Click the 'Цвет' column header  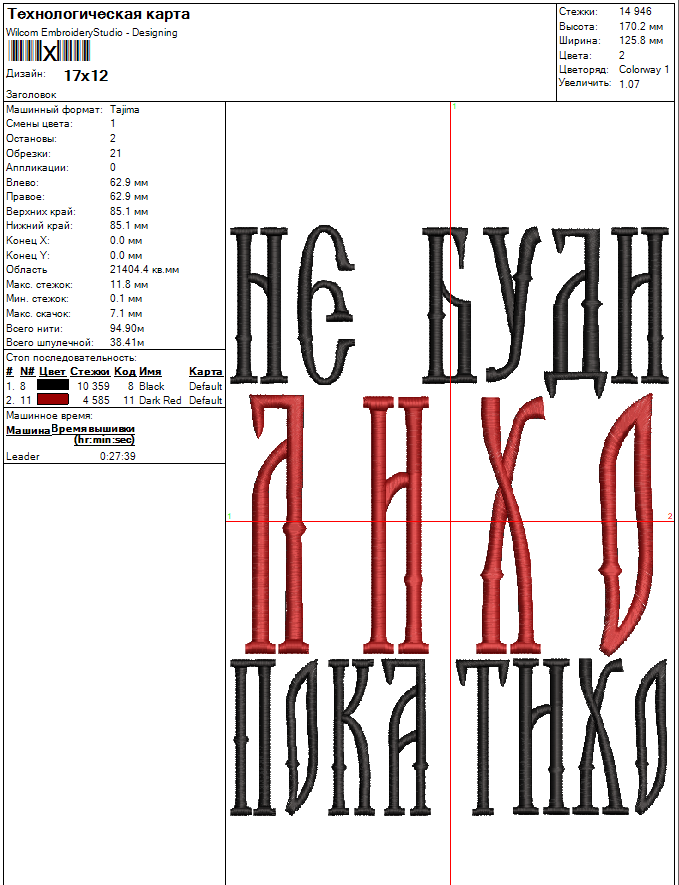click(52, 372)
